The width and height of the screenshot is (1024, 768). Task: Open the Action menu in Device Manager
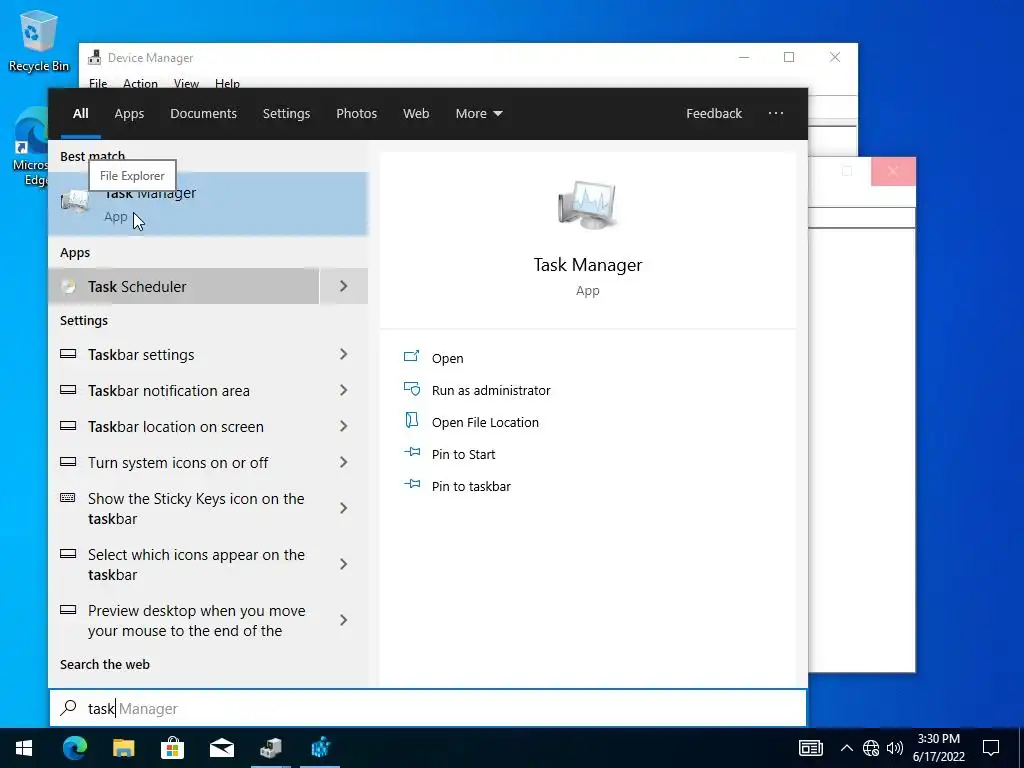140,84
